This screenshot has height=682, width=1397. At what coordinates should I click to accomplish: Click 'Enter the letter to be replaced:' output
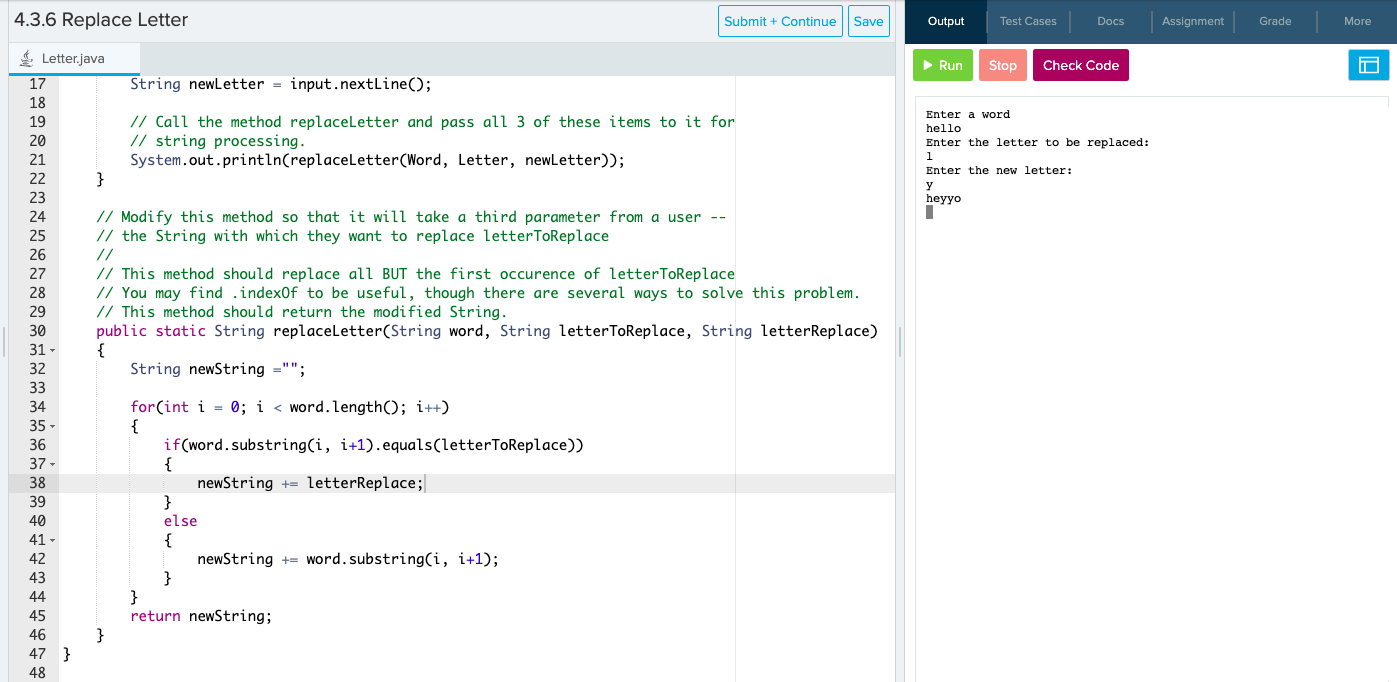pyautogui.click(x=1038, y=142)
